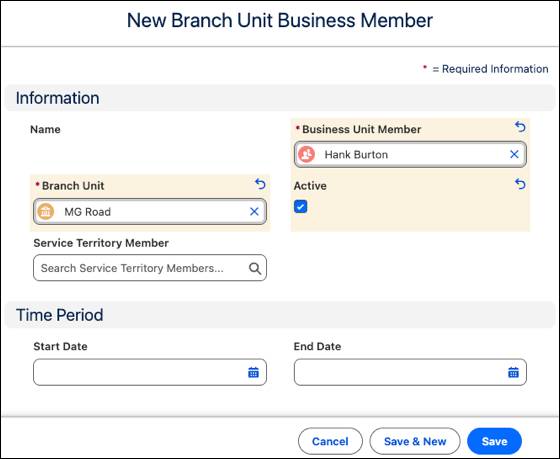Open the Start Date calendar picker
Image resolution: width=560 pixels, height=459 pixels.
click(x=253, y=373)
